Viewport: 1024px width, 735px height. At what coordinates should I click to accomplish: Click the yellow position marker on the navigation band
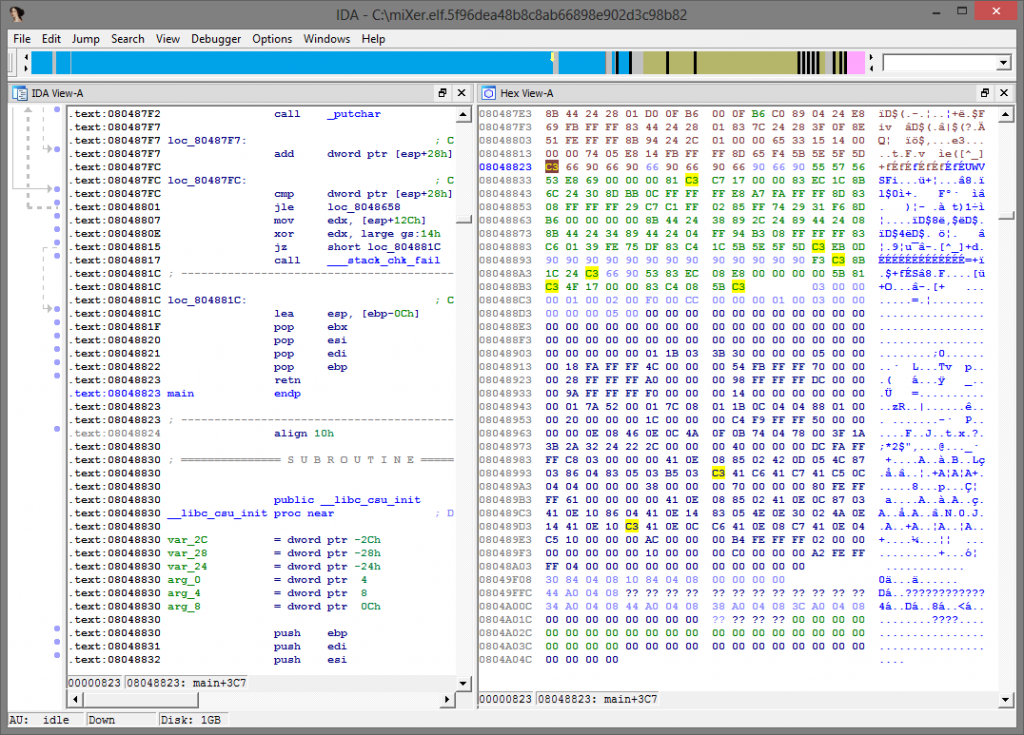coord(552,57)
